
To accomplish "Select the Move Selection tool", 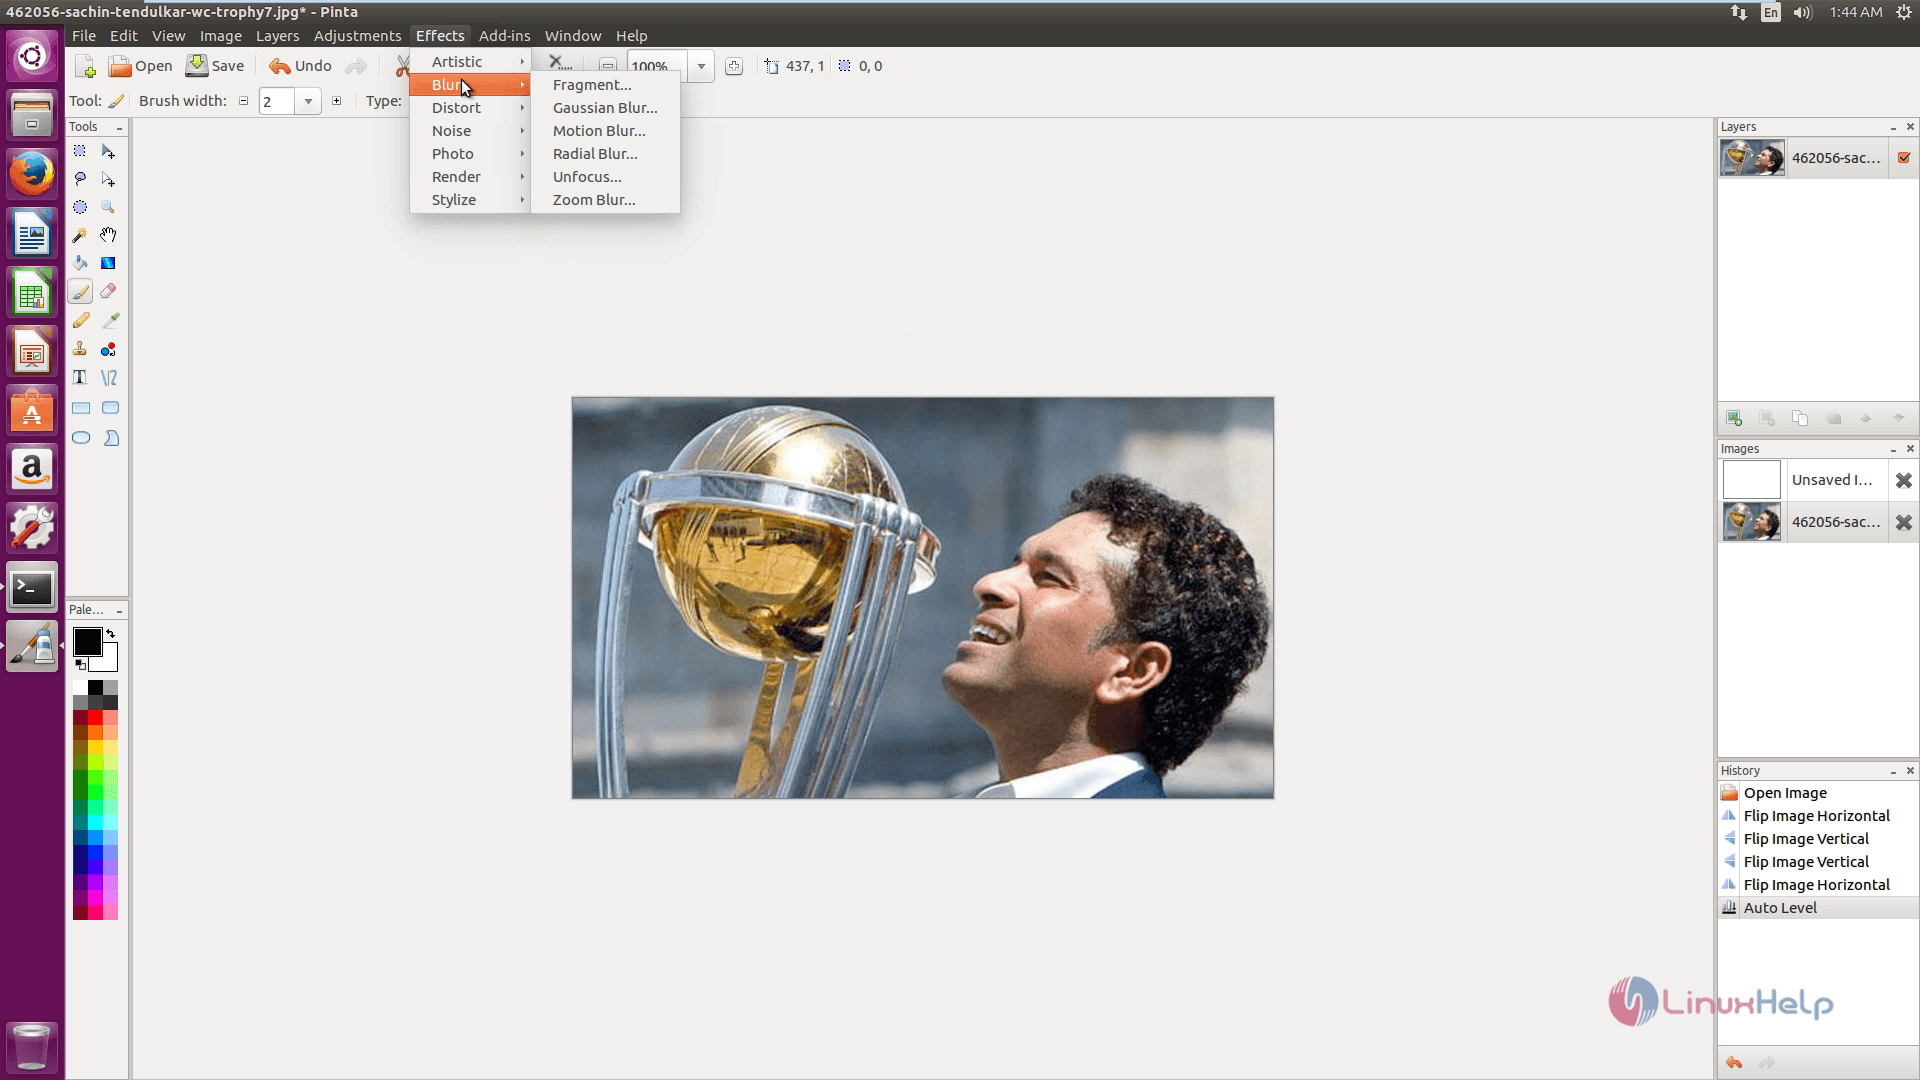I will point(108,179).
